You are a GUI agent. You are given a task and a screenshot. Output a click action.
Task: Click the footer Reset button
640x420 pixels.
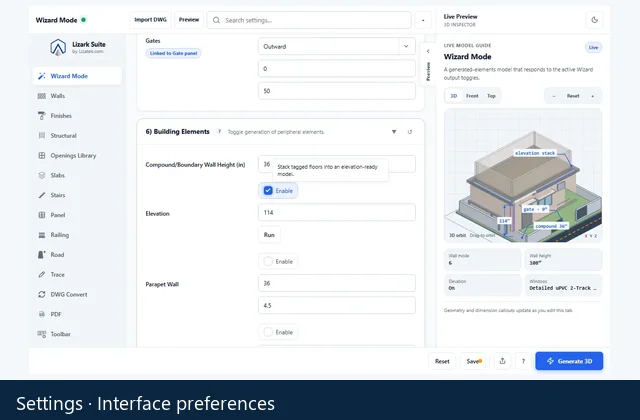(x=442, y=361)
